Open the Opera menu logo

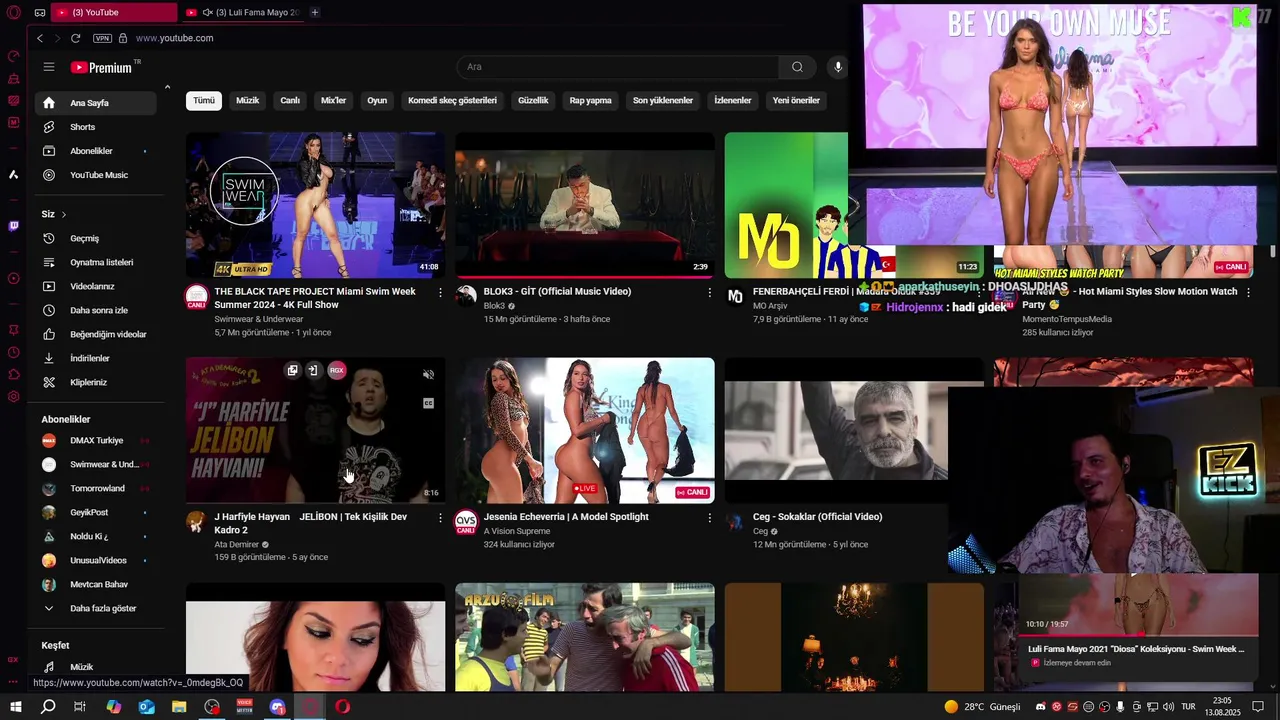[x=13, y=12]
